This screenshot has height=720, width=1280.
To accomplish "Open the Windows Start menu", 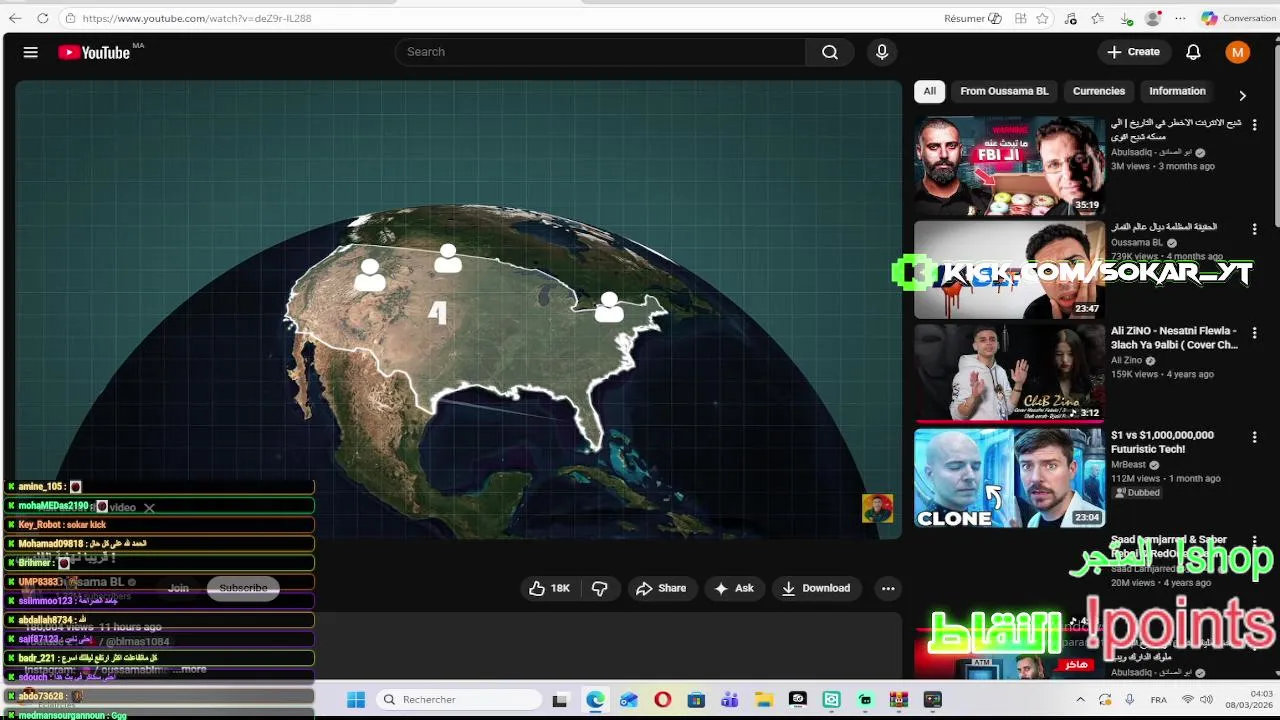I will 356,700.
